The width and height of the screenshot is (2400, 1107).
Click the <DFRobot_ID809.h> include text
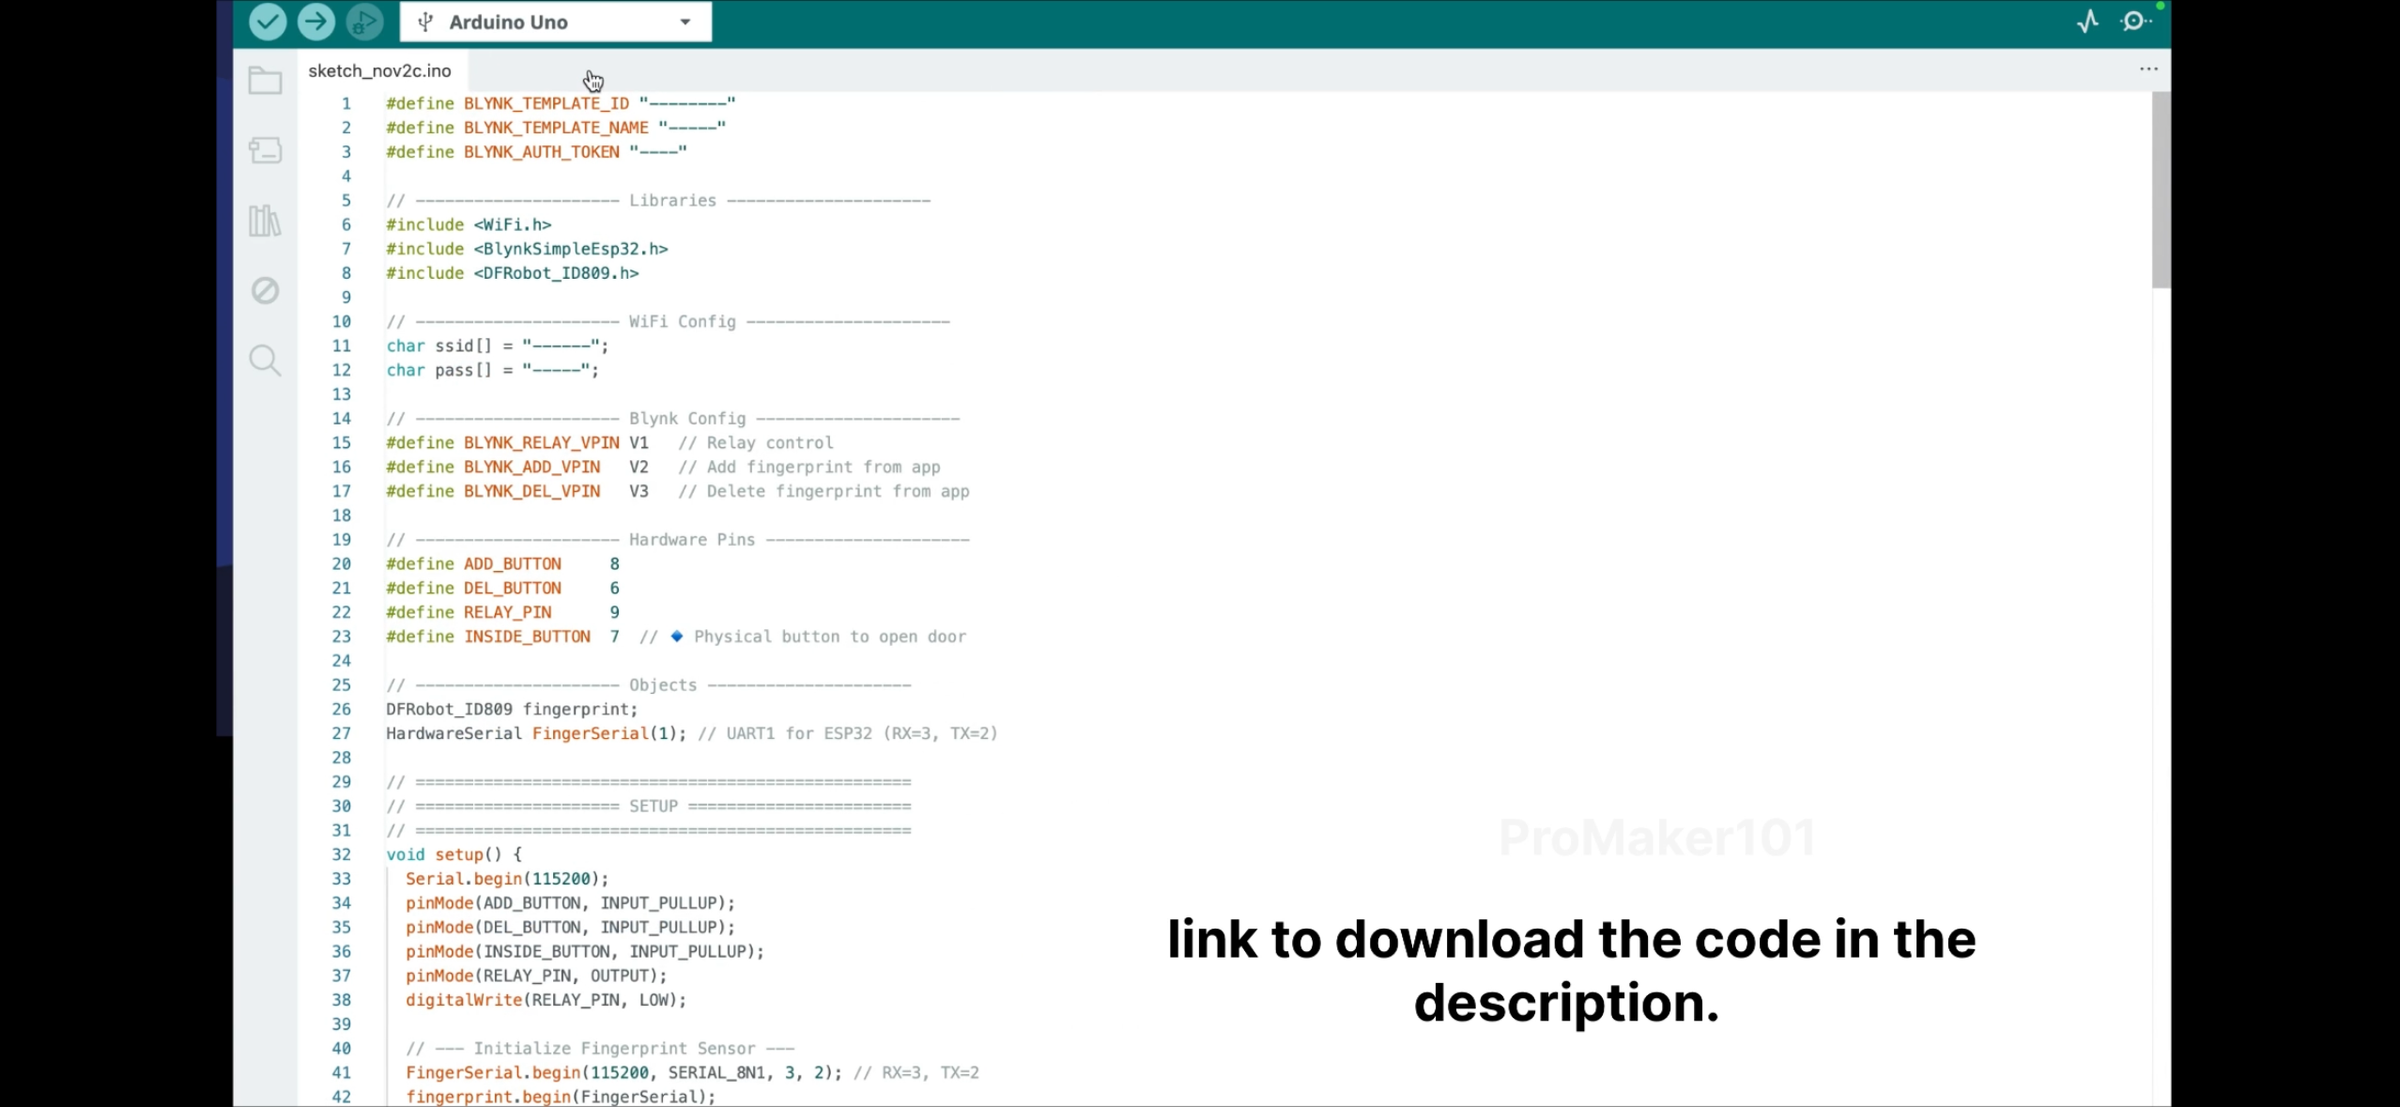point(556,273)
